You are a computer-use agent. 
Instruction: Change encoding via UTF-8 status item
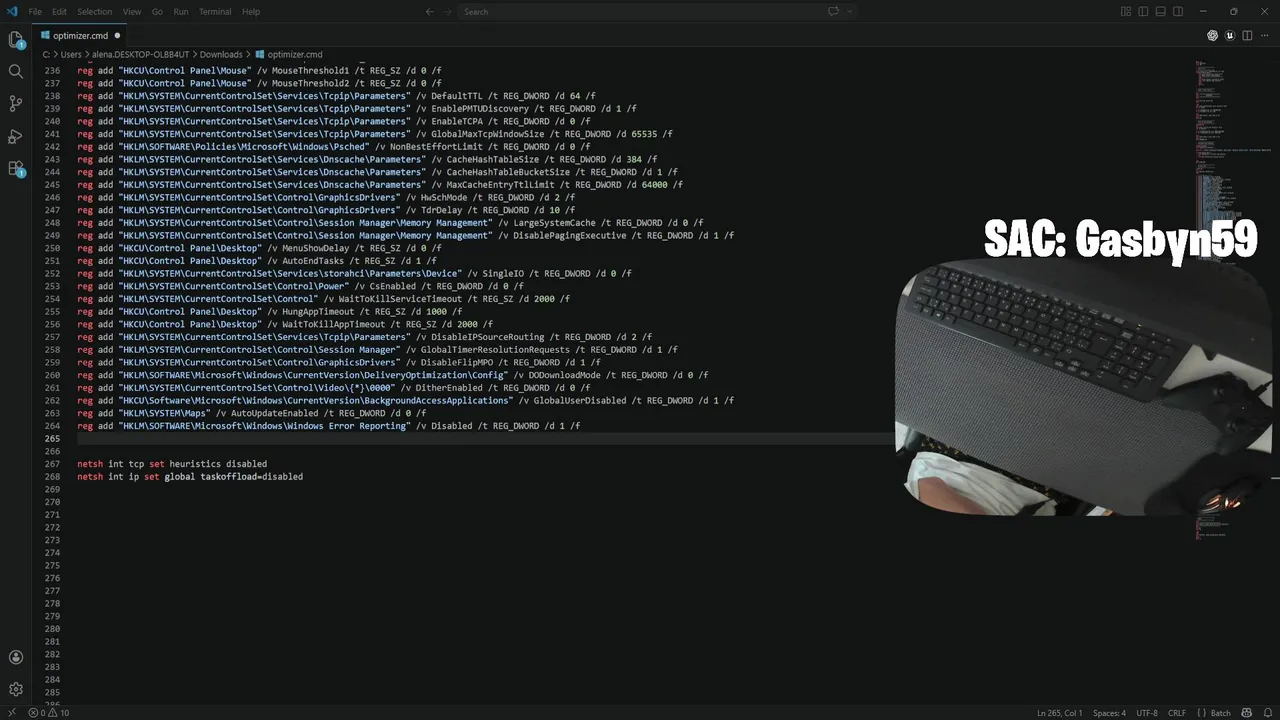tap(1147, 713)
